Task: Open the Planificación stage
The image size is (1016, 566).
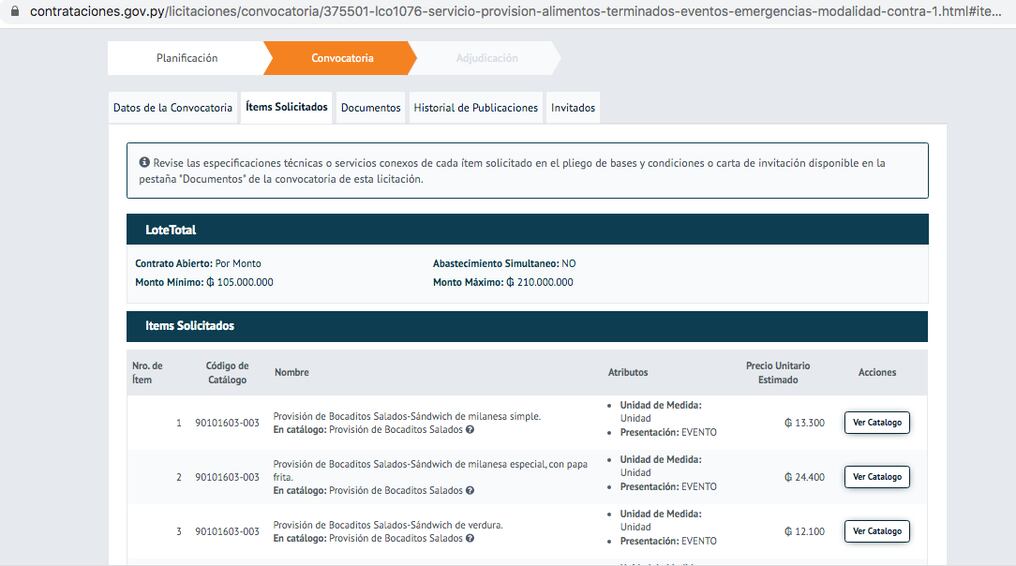Action: 187,58
